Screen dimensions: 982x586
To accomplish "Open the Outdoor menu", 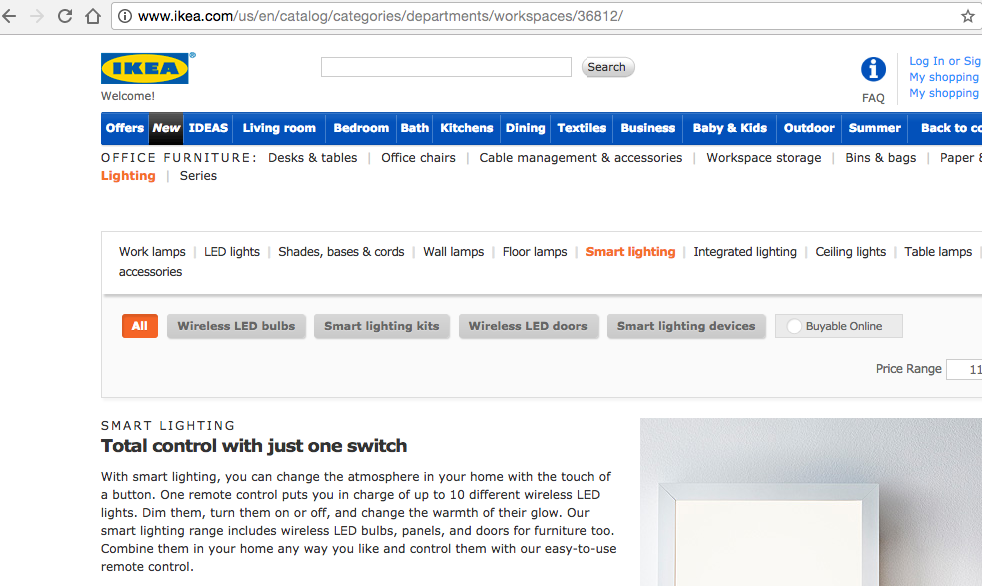I will [809, 128].
